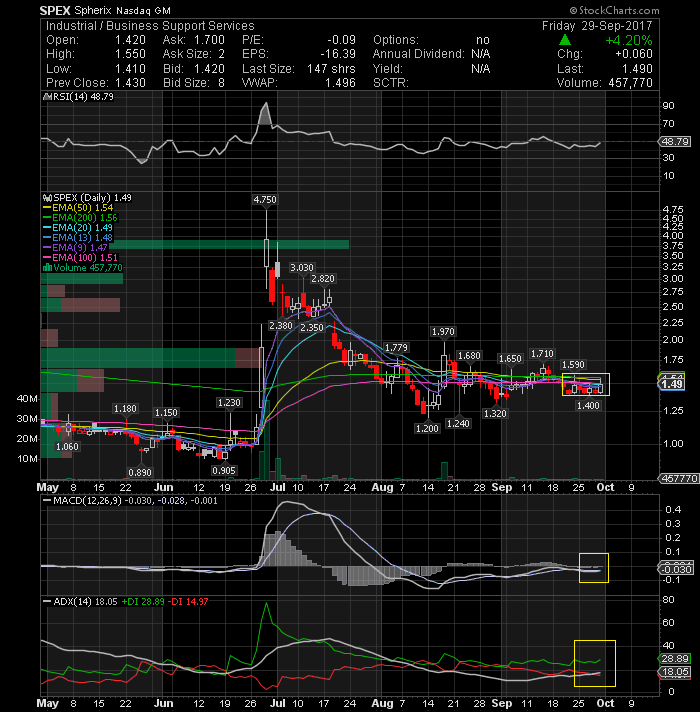Click the 1.970 price label
This screenshot has height=712, width=700.
click(443, 332)
